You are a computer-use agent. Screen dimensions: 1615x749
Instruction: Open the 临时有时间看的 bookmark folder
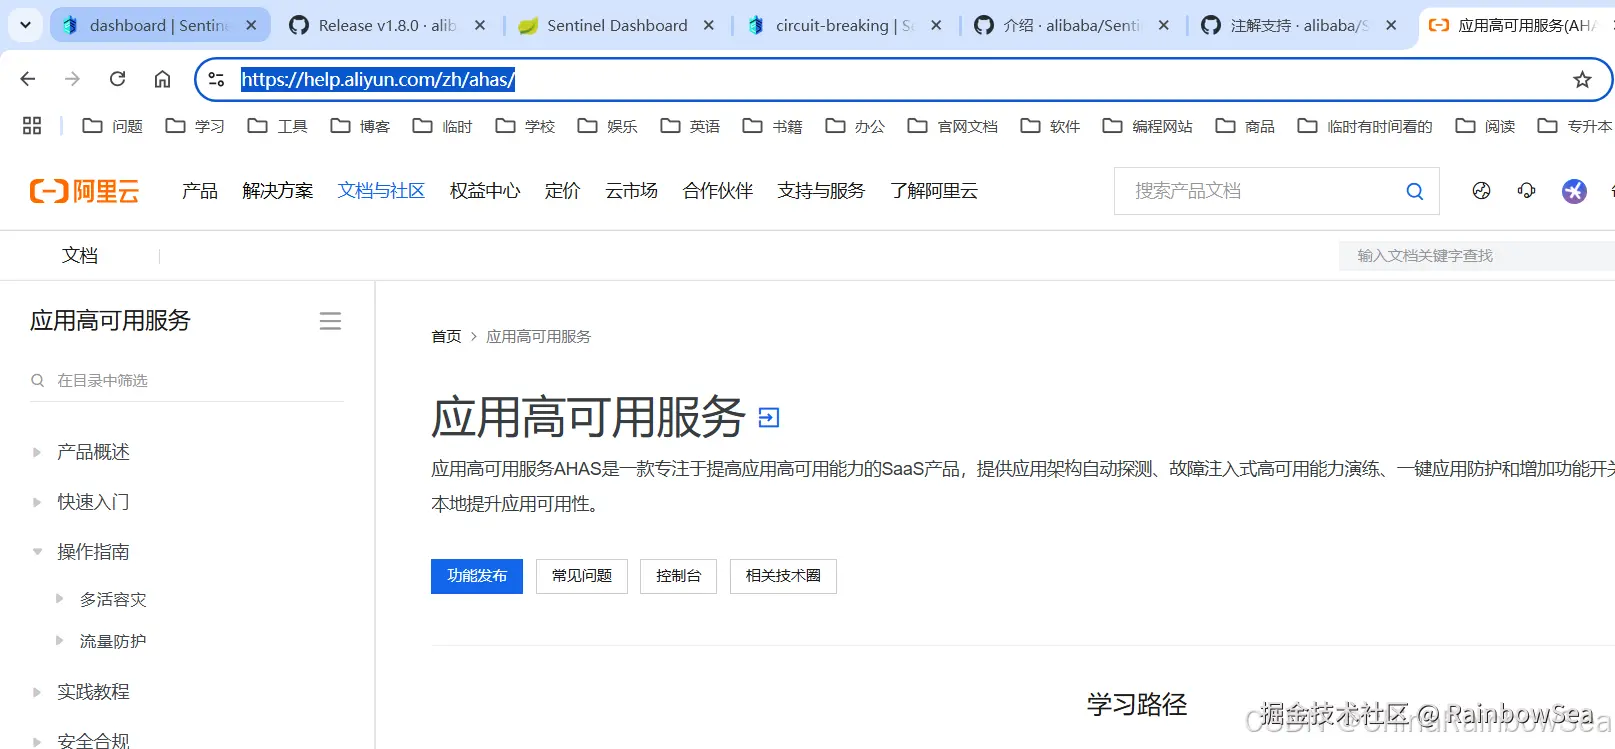point(1365,126)
